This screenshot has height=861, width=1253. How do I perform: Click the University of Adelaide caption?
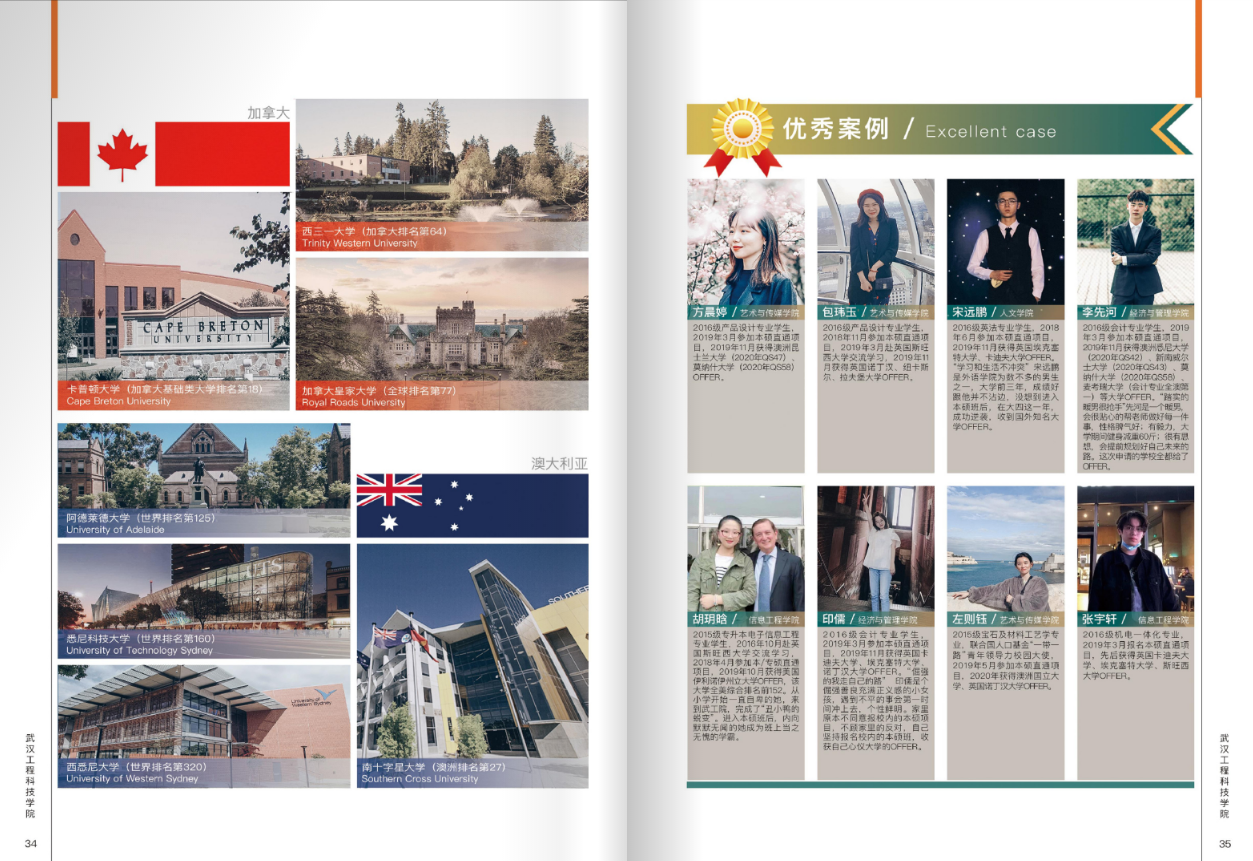click(x=115, y=530)
